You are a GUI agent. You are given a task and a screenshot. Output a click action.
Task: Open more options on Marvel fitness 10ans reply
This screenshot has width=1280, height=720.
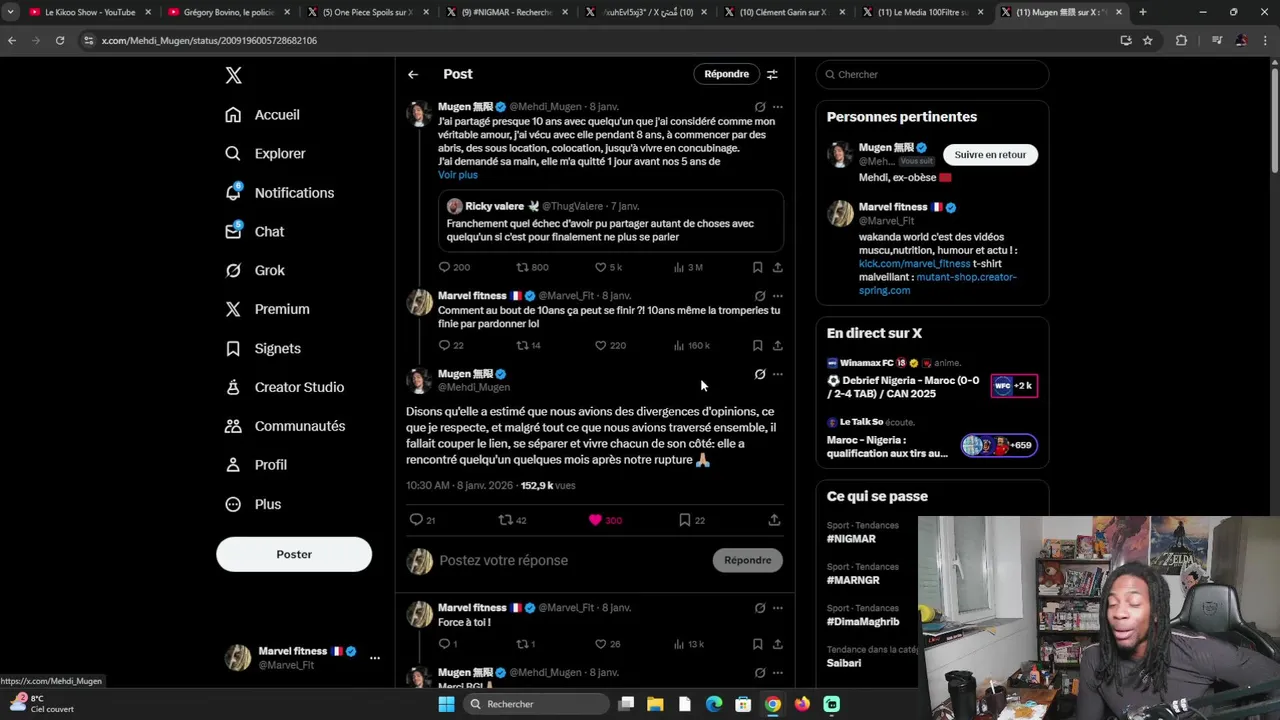(777, 296)
